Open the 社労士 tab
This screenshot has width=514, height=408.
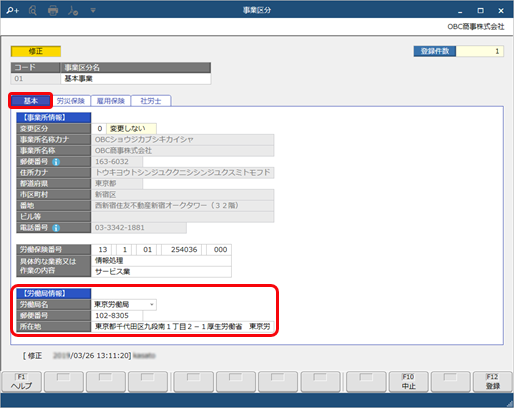pyautogui.click(x=151, y=101)
